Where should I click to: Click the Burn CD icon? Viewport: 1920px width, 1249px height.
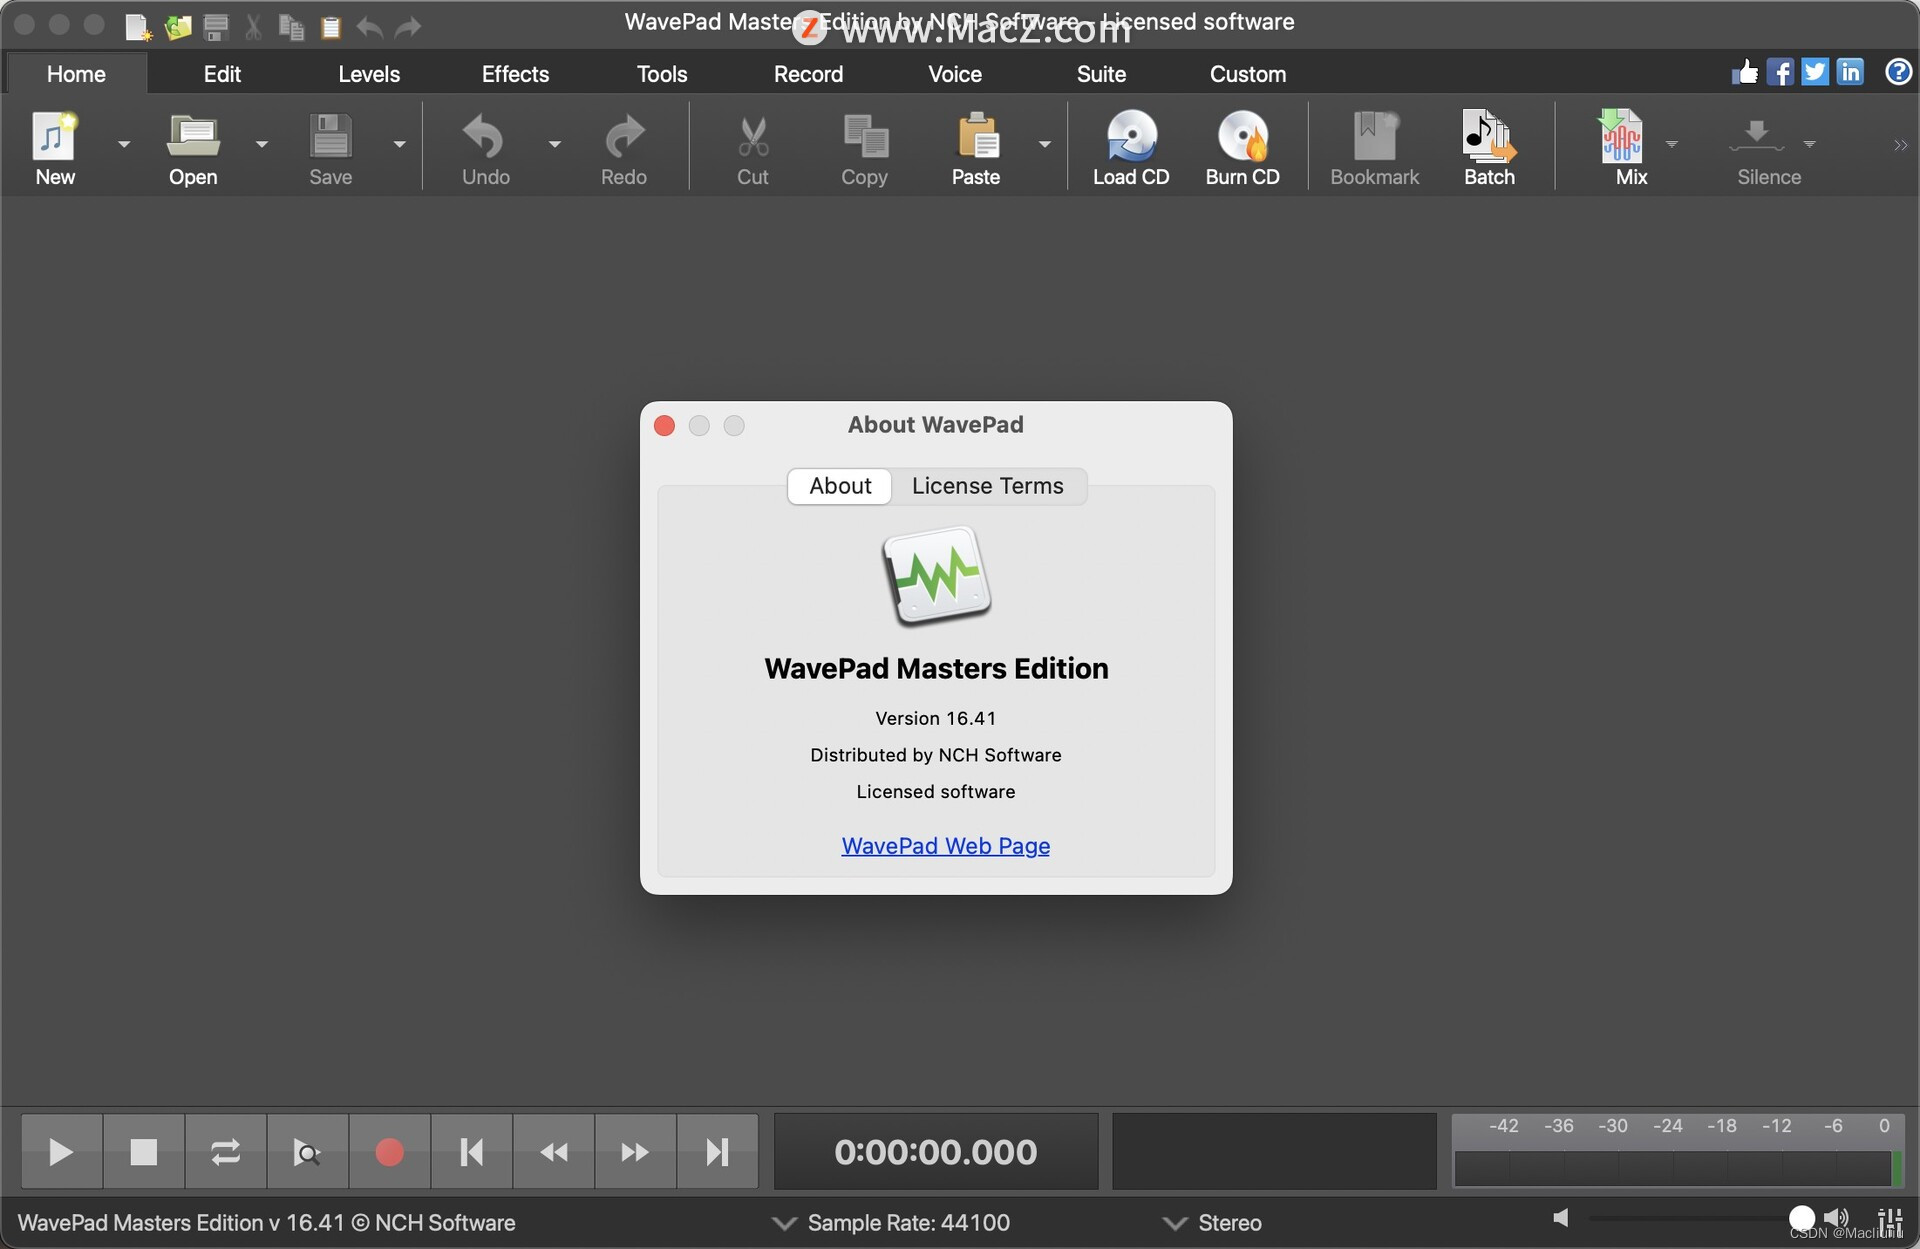click(1243, 136)
